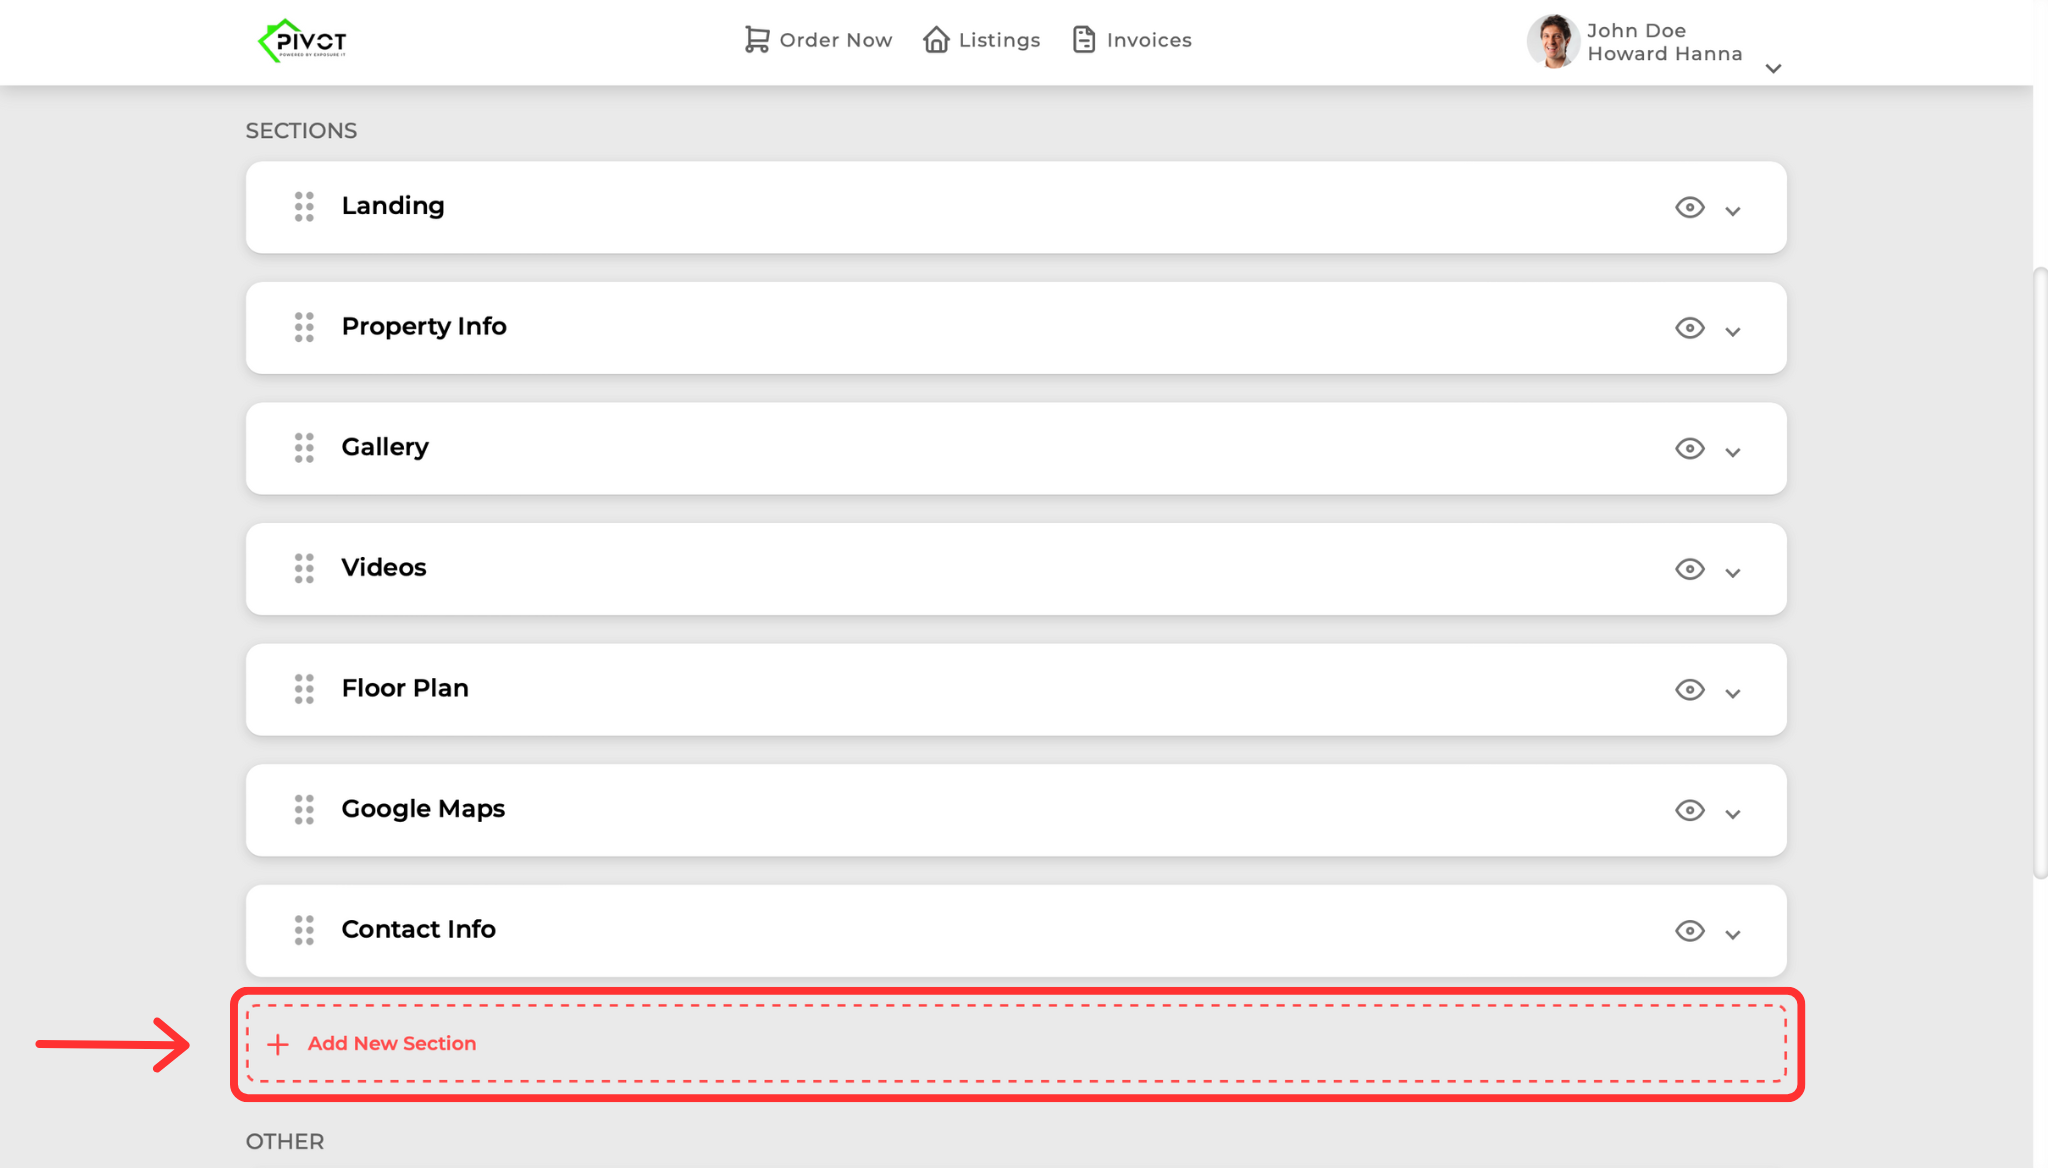
Task: Open the account dropdown arrow near Howard Hanna
Action: (1773, 69)
